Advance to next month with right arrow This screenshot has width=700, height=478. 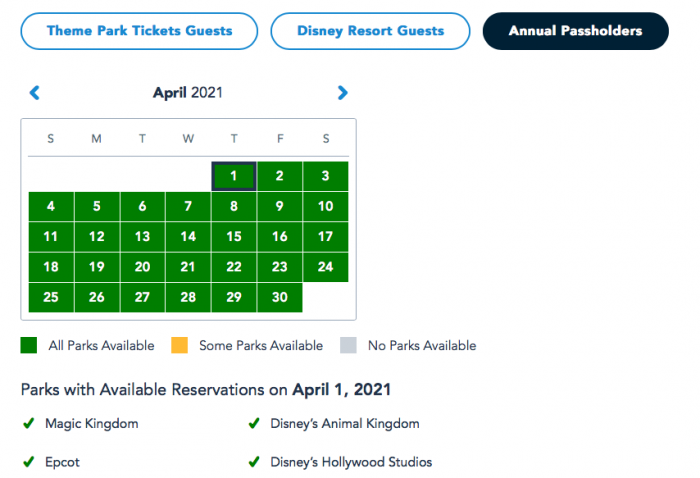[343, 93]
